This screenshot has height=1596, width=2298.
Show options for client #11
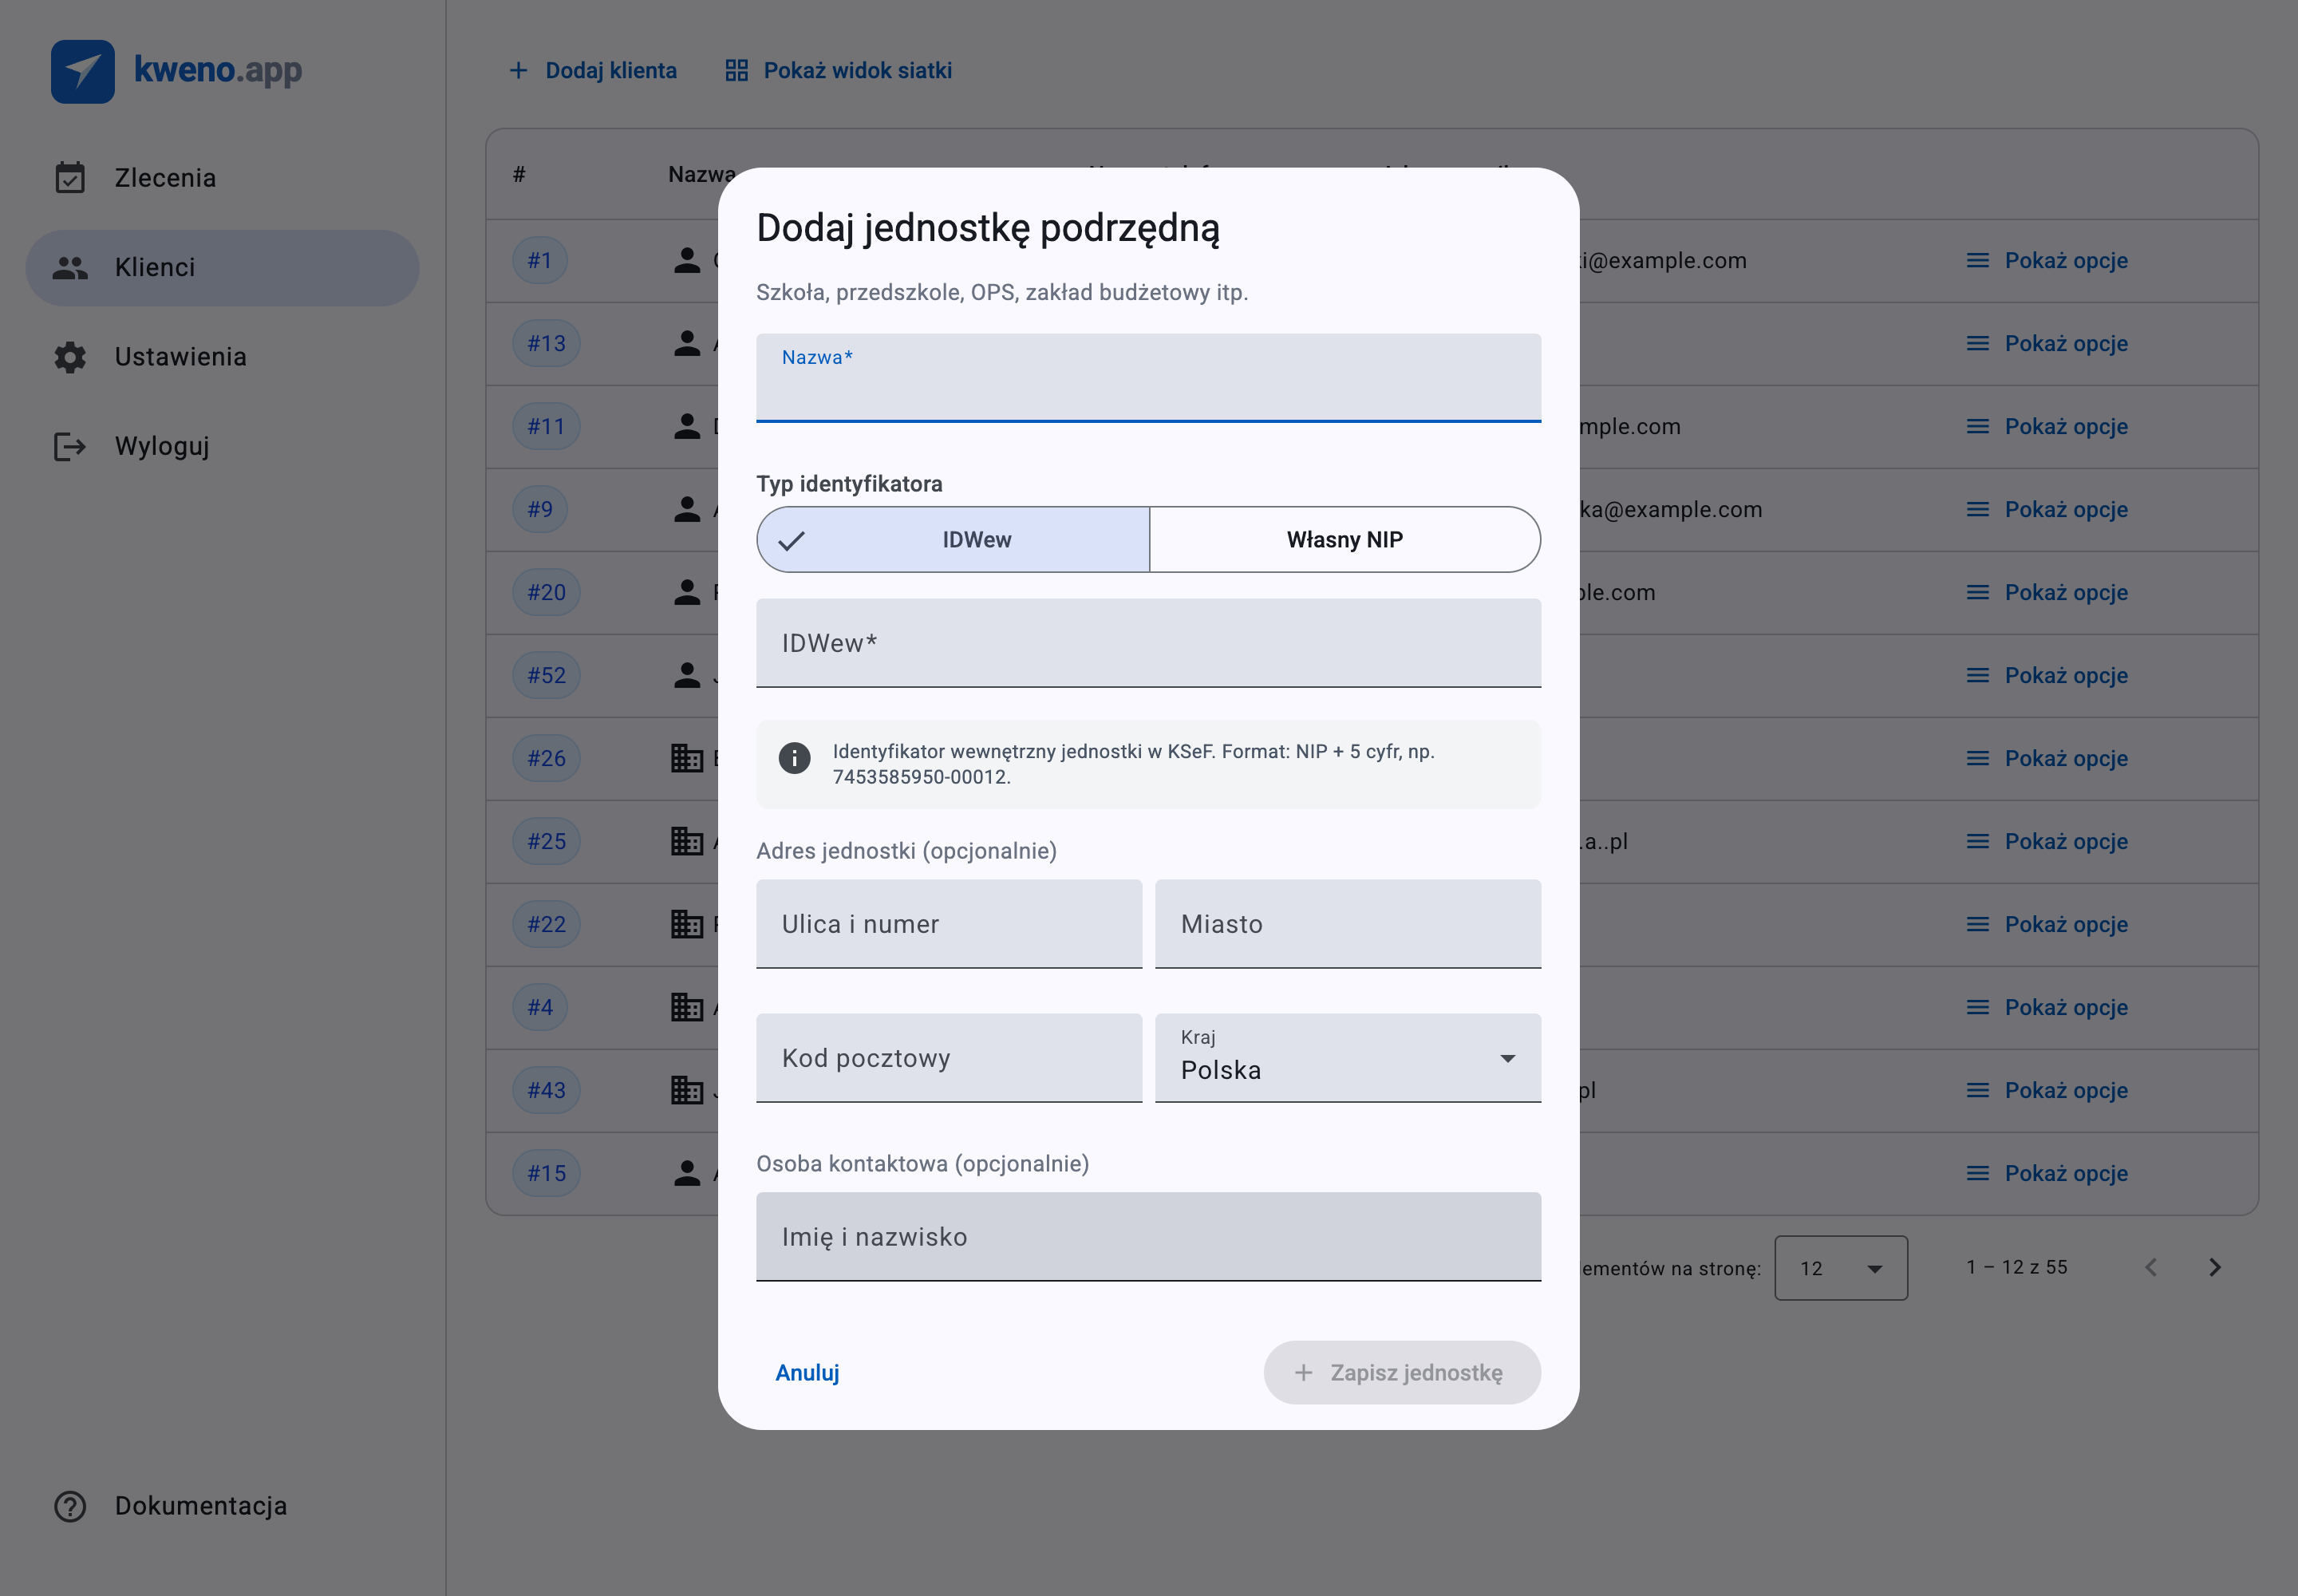pyautogui.click(x=2047, y=426)
